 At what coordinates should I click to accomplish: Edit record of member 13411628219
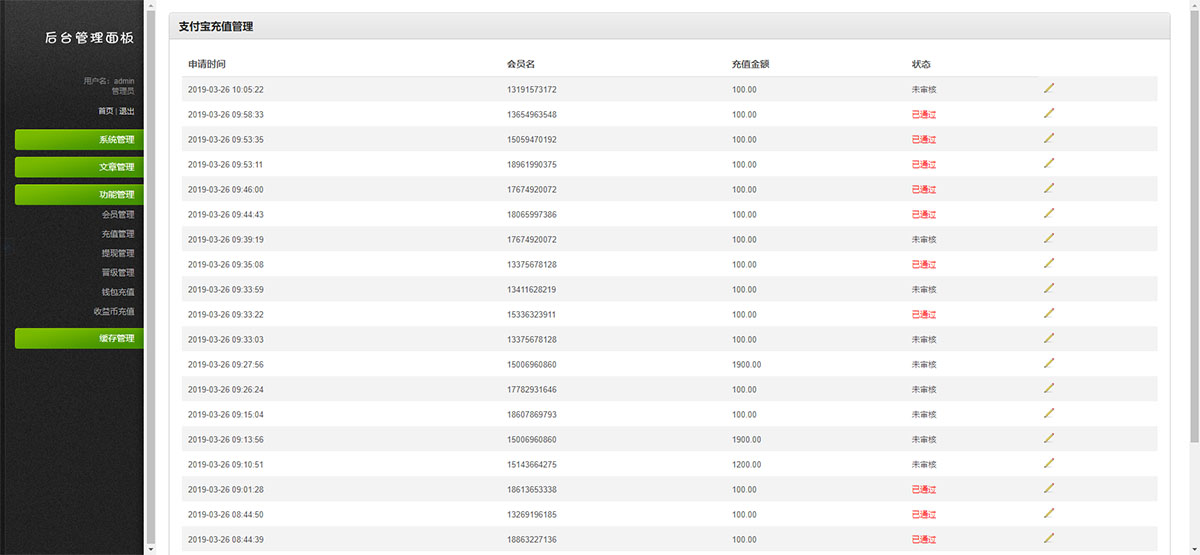pyautogui.click(x=1049, y=288)
